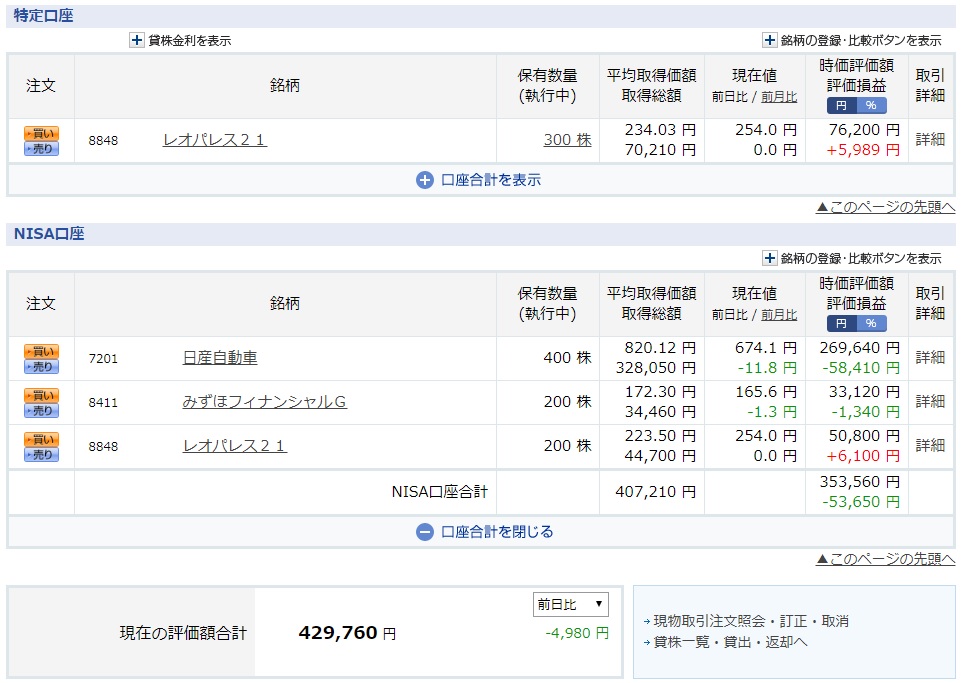Click 売り button for みずほフィナンシャルG
This screenshot has height=683, width=965.
(x=41, y=410)
